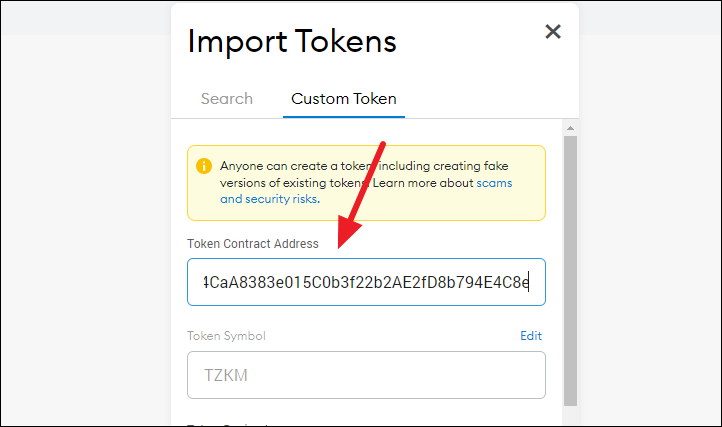The height and width of the screenshot is (427, 722).
Task: Open the blue 'scams' link
Action: (494, 183)
